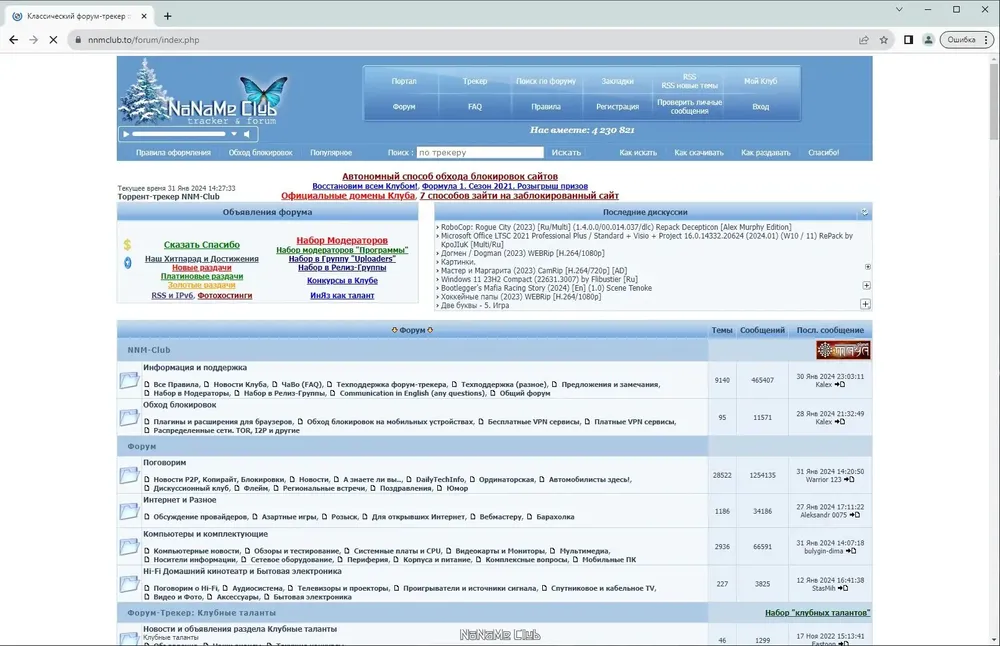Close the Классический форум-трекер tab

pos(144,16)
